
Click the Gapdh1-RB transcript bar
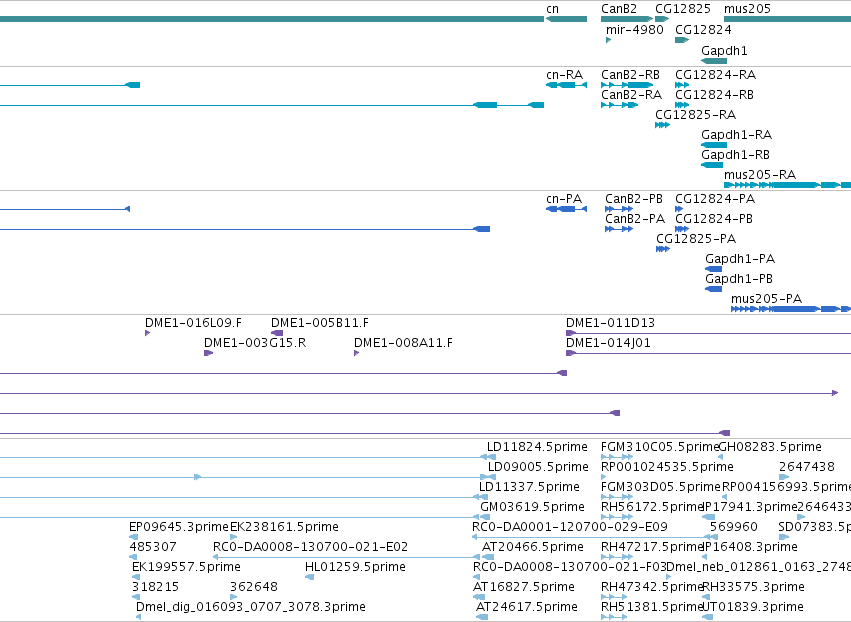pyautogui.click(x=712, y=165)
